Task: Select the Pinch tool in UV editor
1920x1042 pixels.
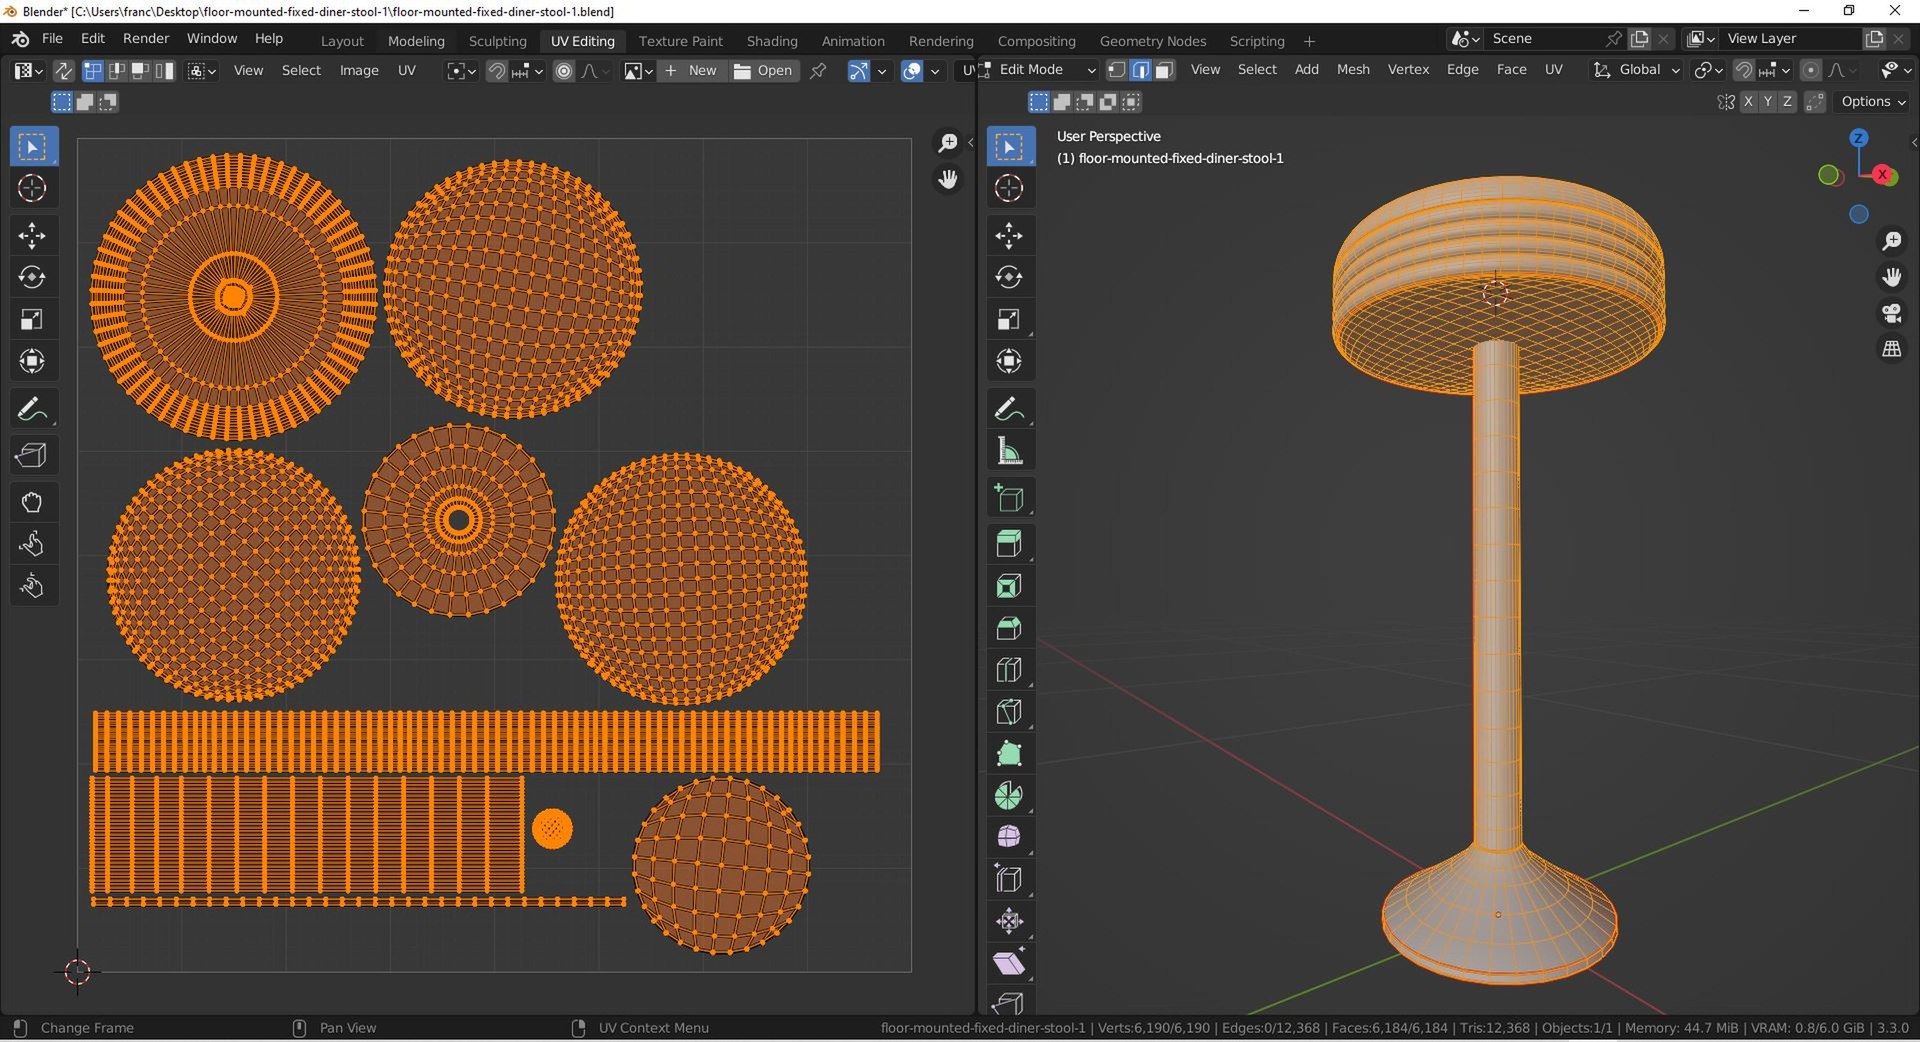Action: tap(32, 586)
